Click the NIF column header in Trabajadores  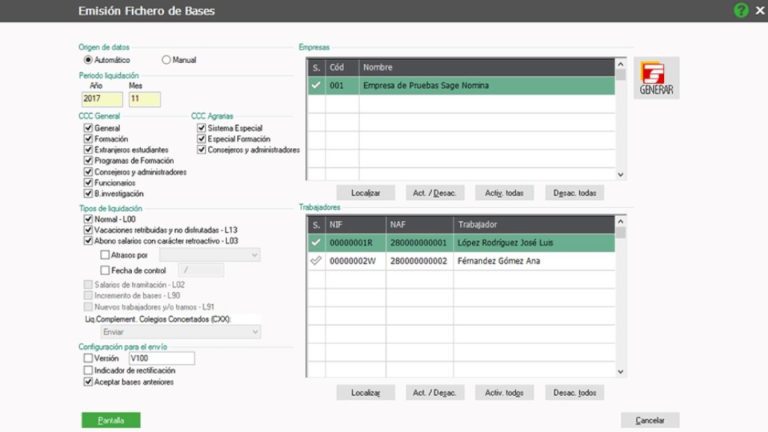[335, 224]
